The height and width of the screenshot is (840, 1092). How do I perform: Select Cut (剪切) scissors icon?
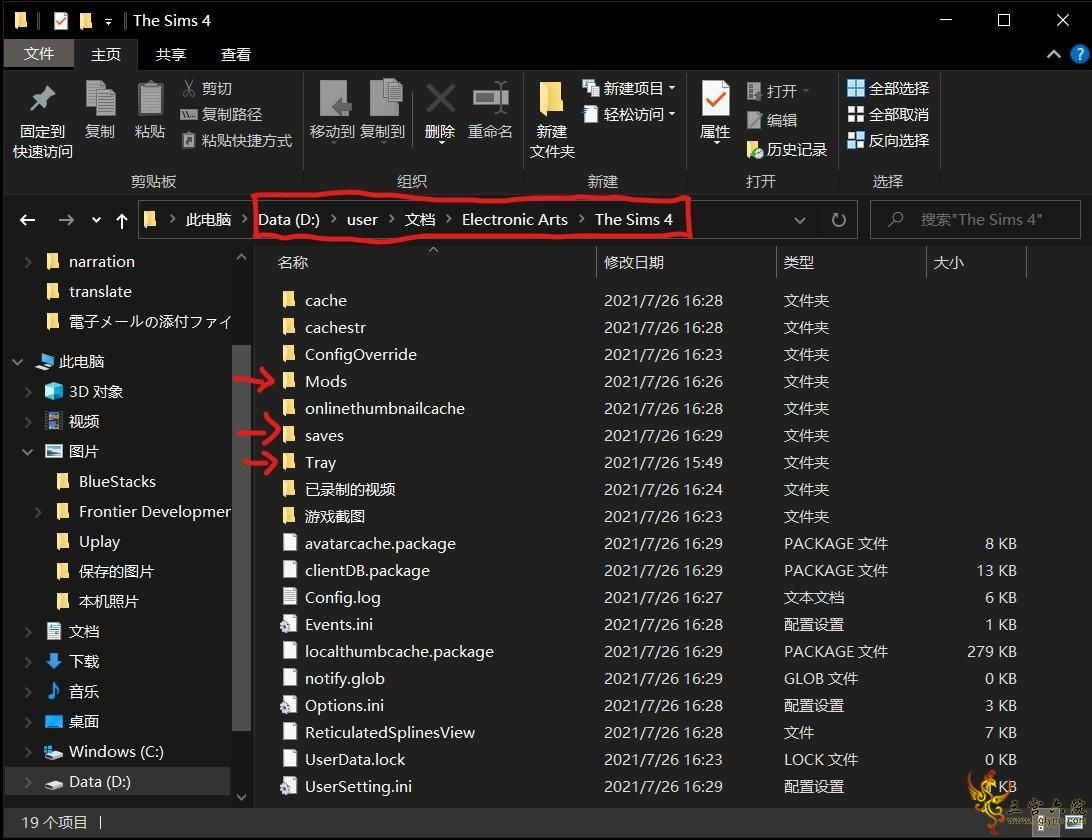[x=188, y=88]
